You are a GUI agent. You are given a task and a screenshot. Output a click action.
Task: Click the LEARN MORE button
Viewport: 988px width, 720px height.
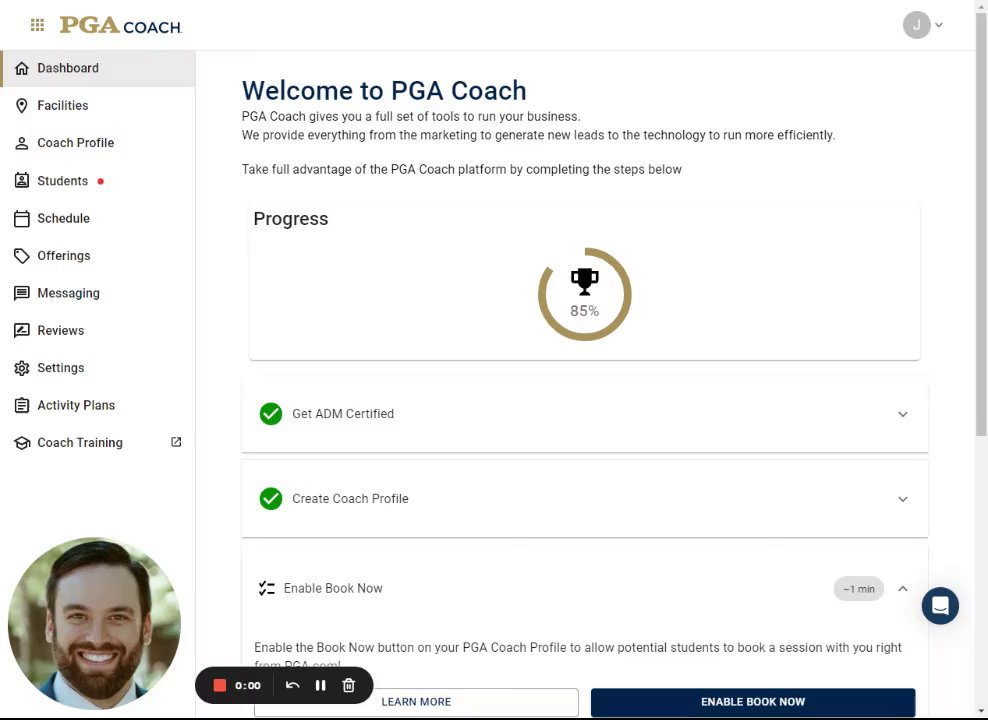[x=416, y=702]
